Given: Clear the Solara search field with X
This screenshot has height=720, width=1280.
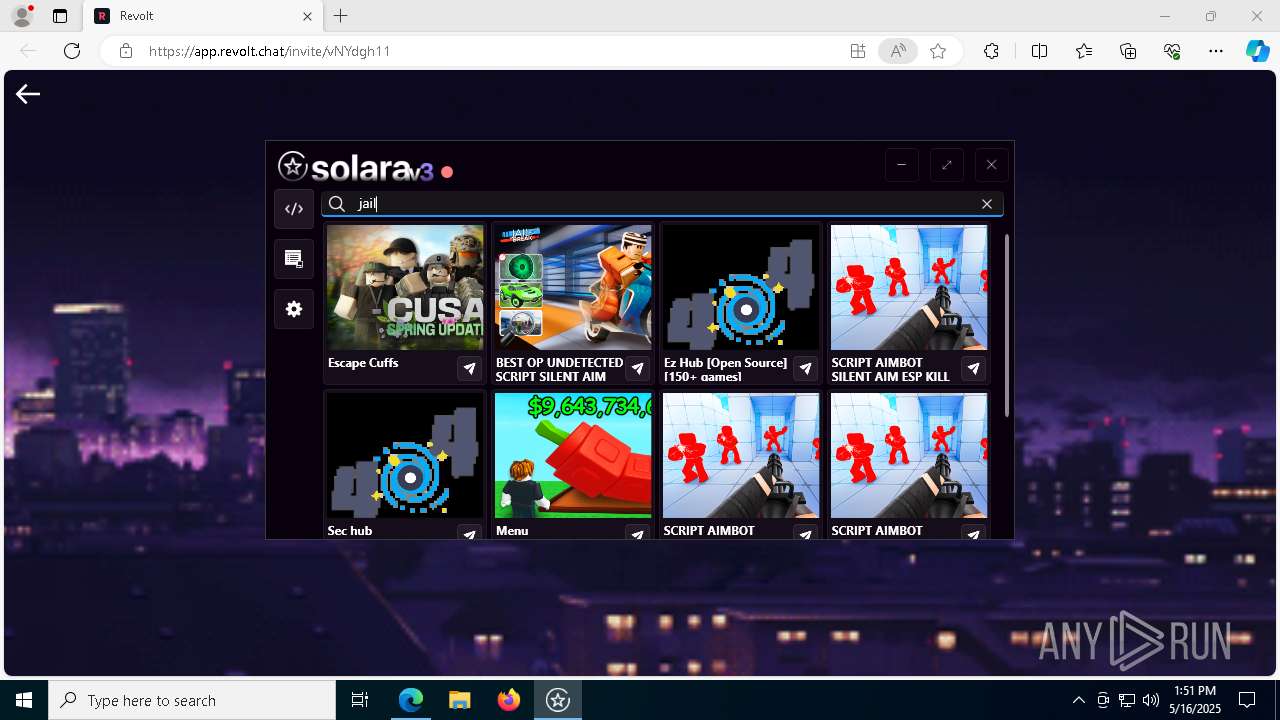Looking at the screenshot, I should [x=987, y=204].
